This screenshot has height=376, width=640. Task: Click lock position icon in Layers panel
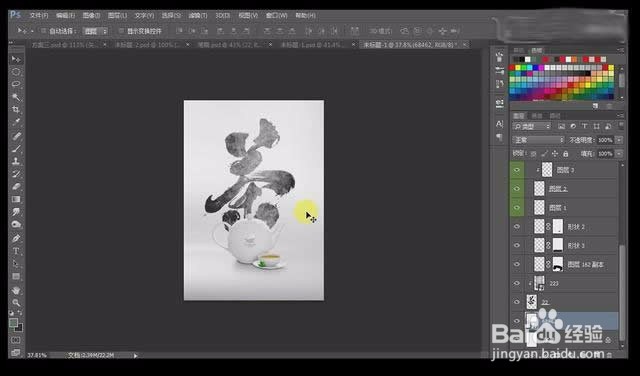pyautogui.click(x=555, y=154)
